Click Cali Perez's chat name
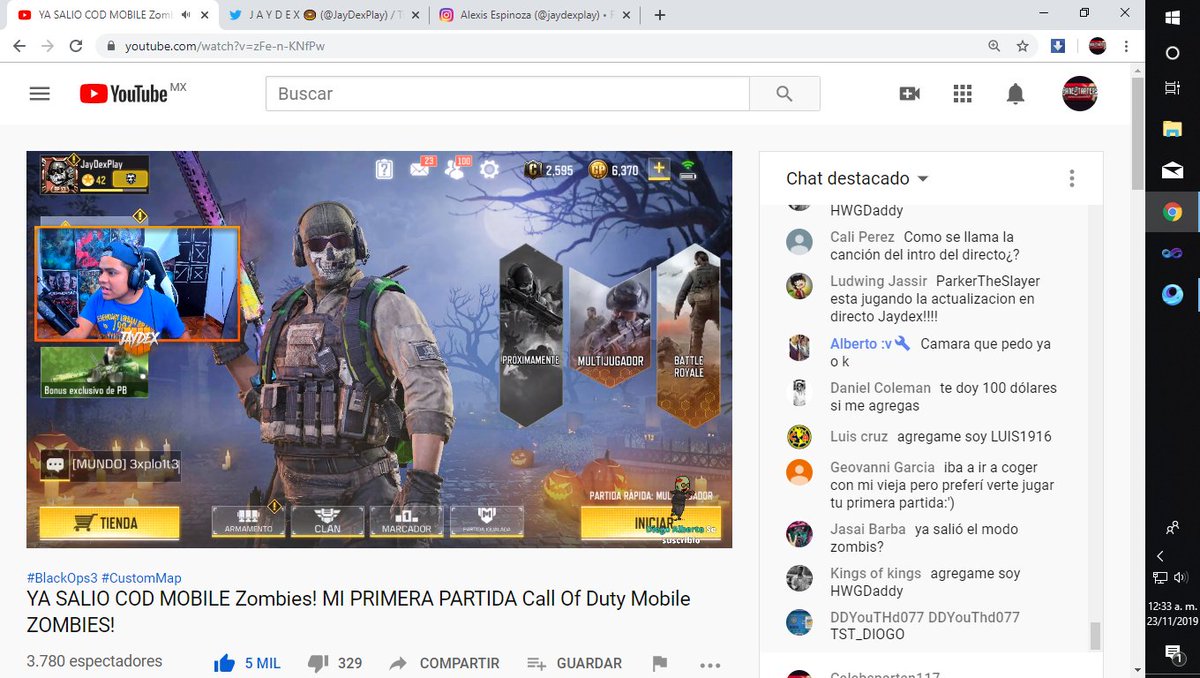1200x678 pixels. (862, 237)
